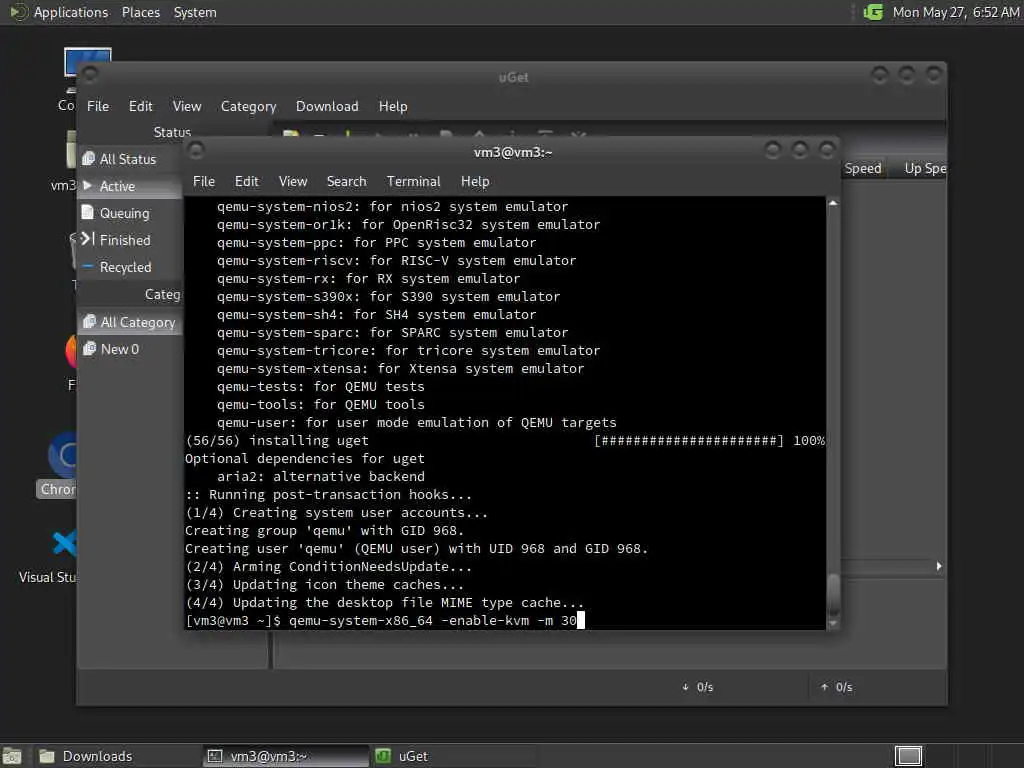Click the Queuing document icon
1024x768 pixels.
tap(88, 212)
